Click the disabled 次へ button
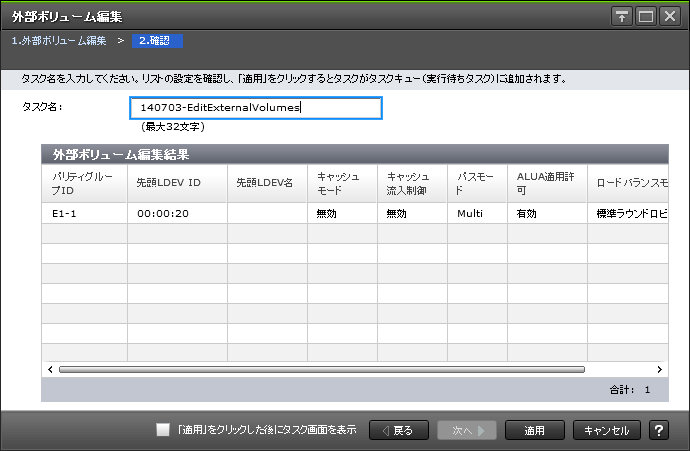This screenshot has height=451, width=690. (467, 430)
